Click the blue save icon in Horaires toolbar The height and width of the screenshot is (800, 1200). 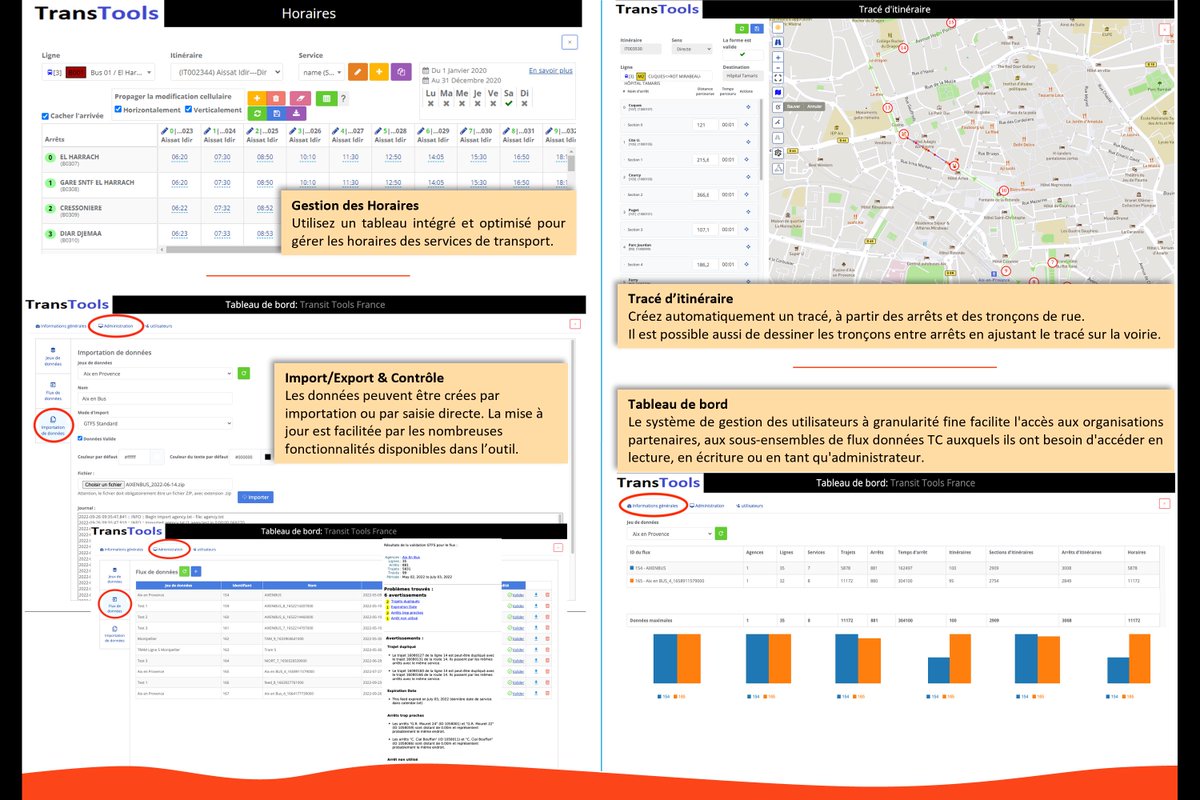277,114
